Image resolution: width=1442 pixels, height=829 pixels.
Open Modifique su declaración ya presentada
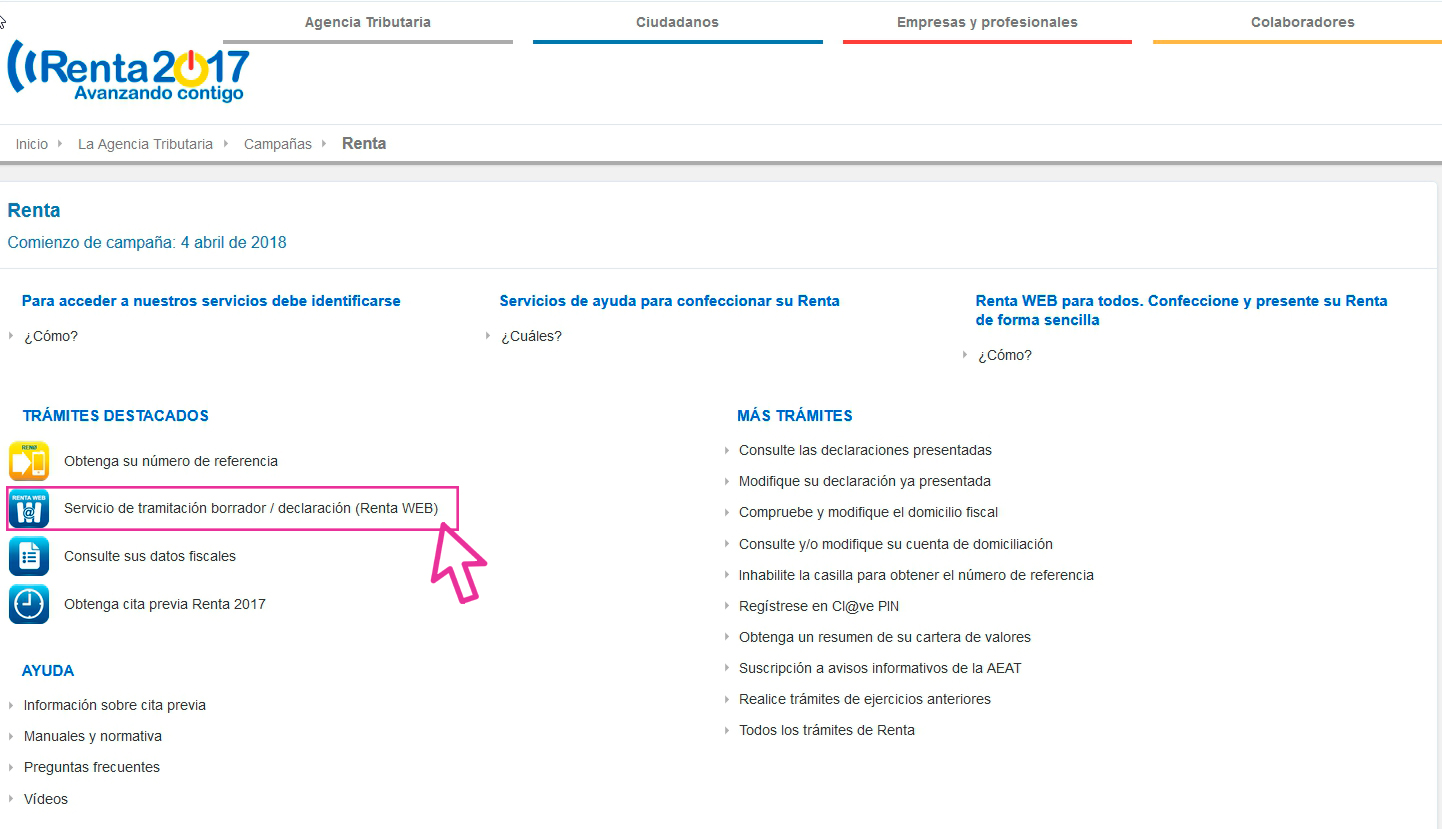[865, 481]
